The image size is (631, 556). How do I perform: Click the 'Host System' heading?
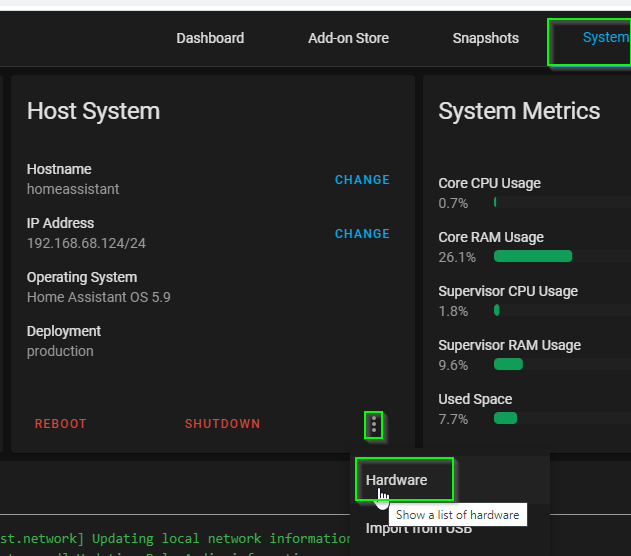click(x=93, y=111)
